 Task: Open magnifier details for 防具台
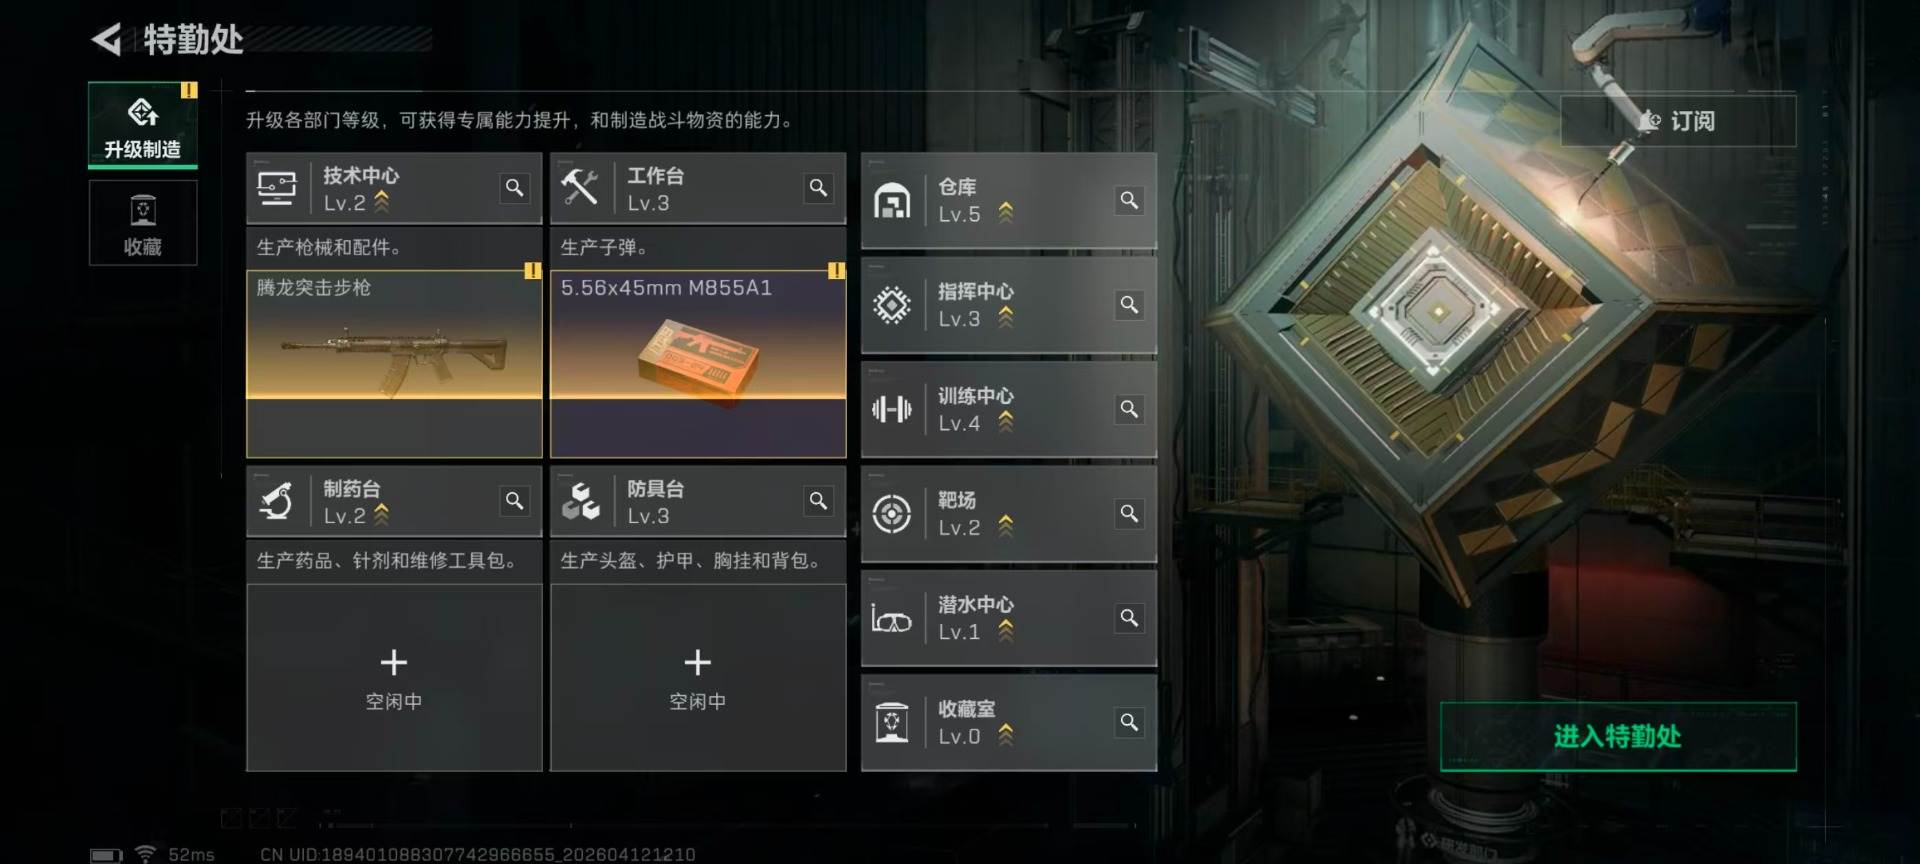pos(818,501)
